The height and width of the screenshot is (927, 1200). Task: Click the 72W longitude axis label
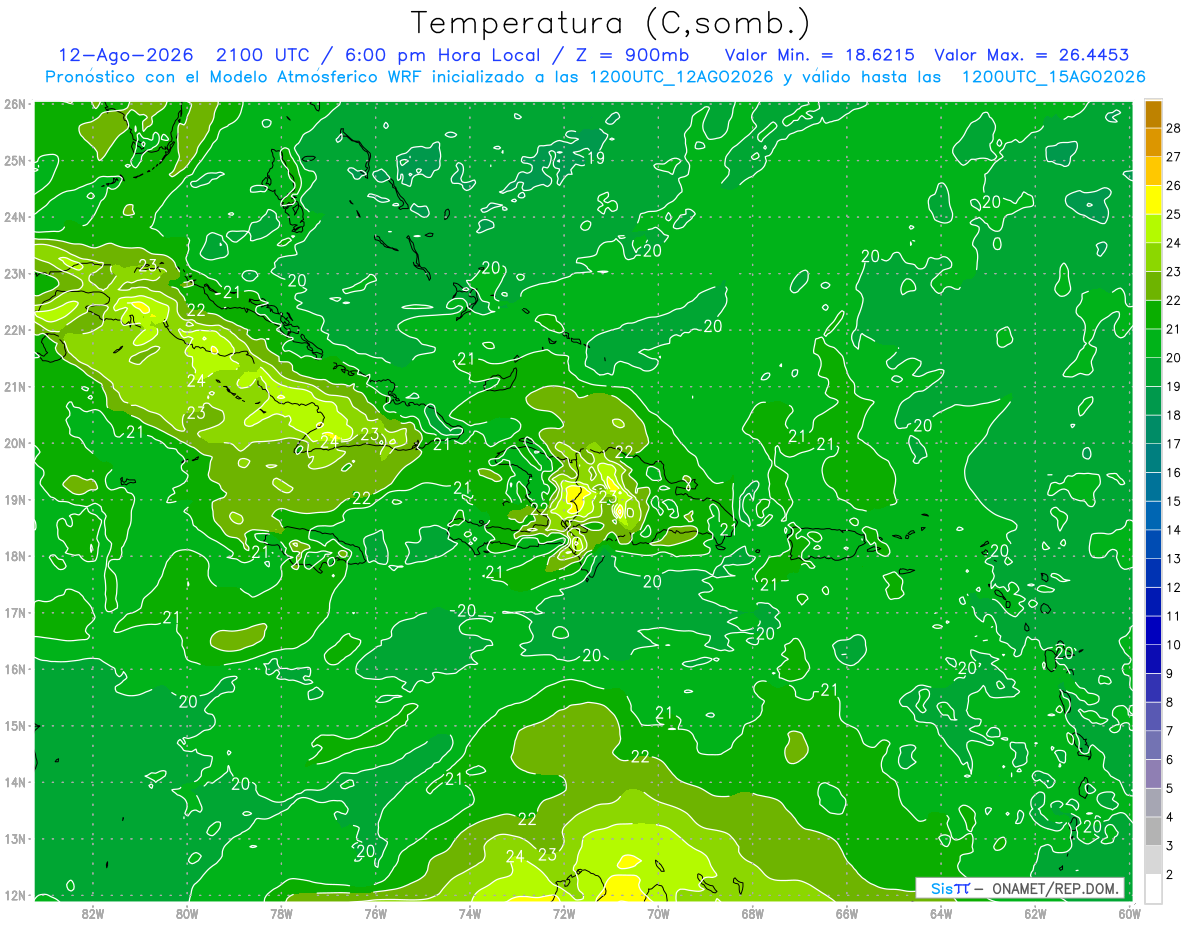pyautogui.click(x=564, y=912)
